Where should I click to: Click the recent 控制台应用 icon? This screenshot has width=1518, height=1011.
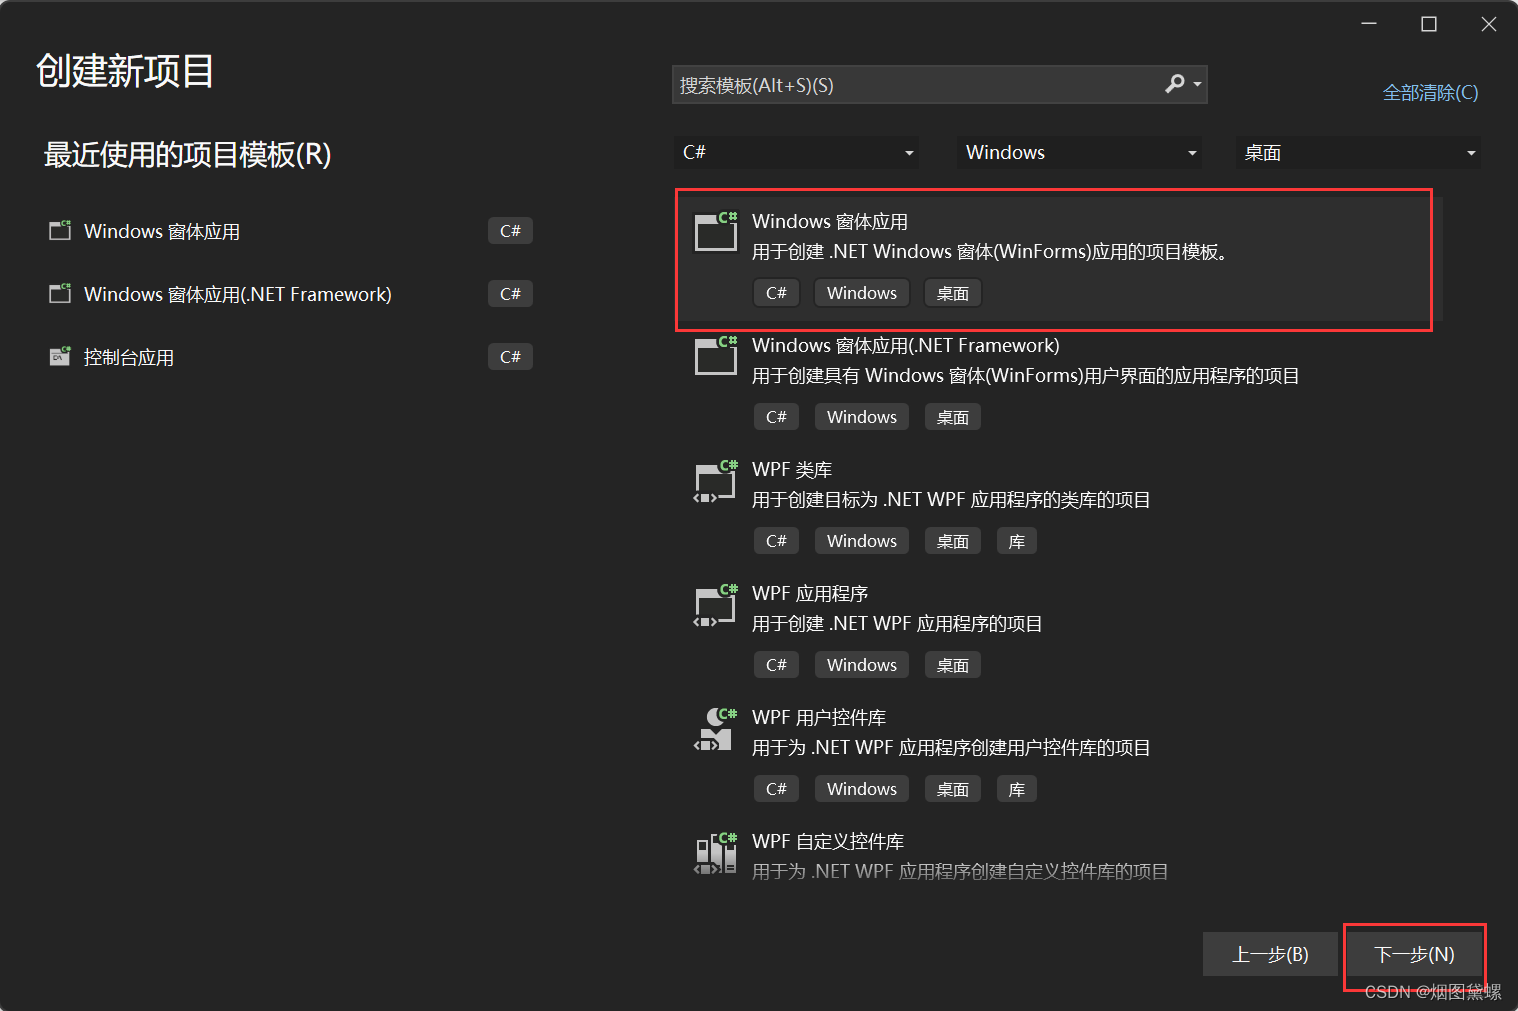point(60,356)
